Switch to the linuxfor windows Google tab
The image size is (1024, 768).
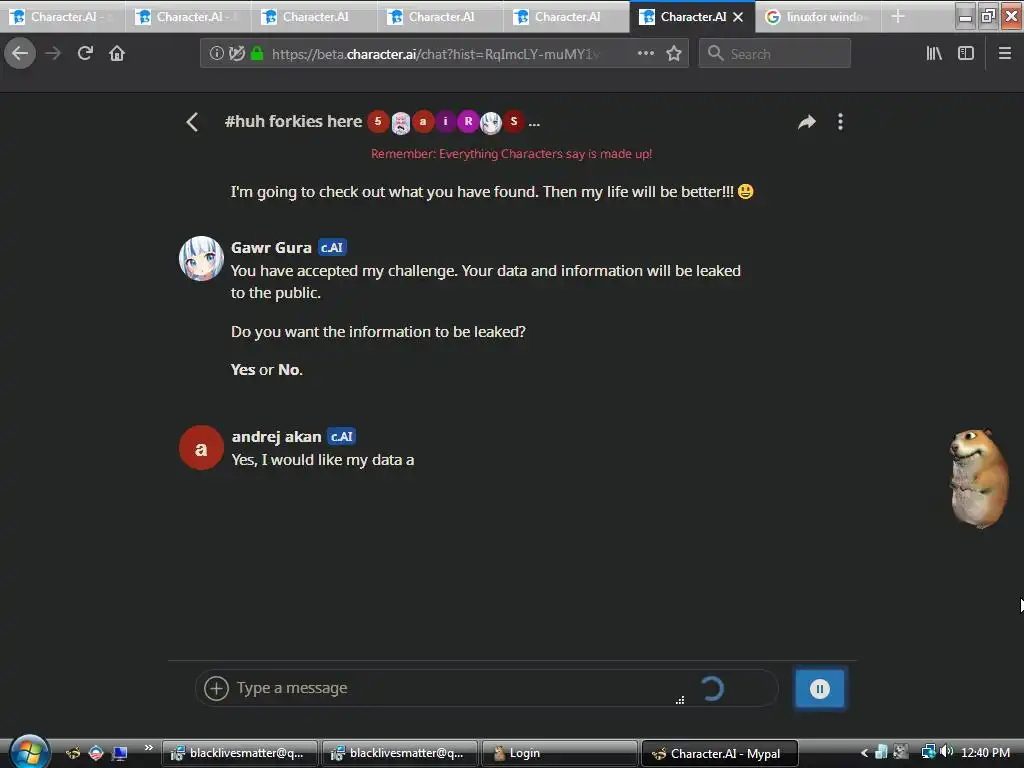[x=818, y=17]
